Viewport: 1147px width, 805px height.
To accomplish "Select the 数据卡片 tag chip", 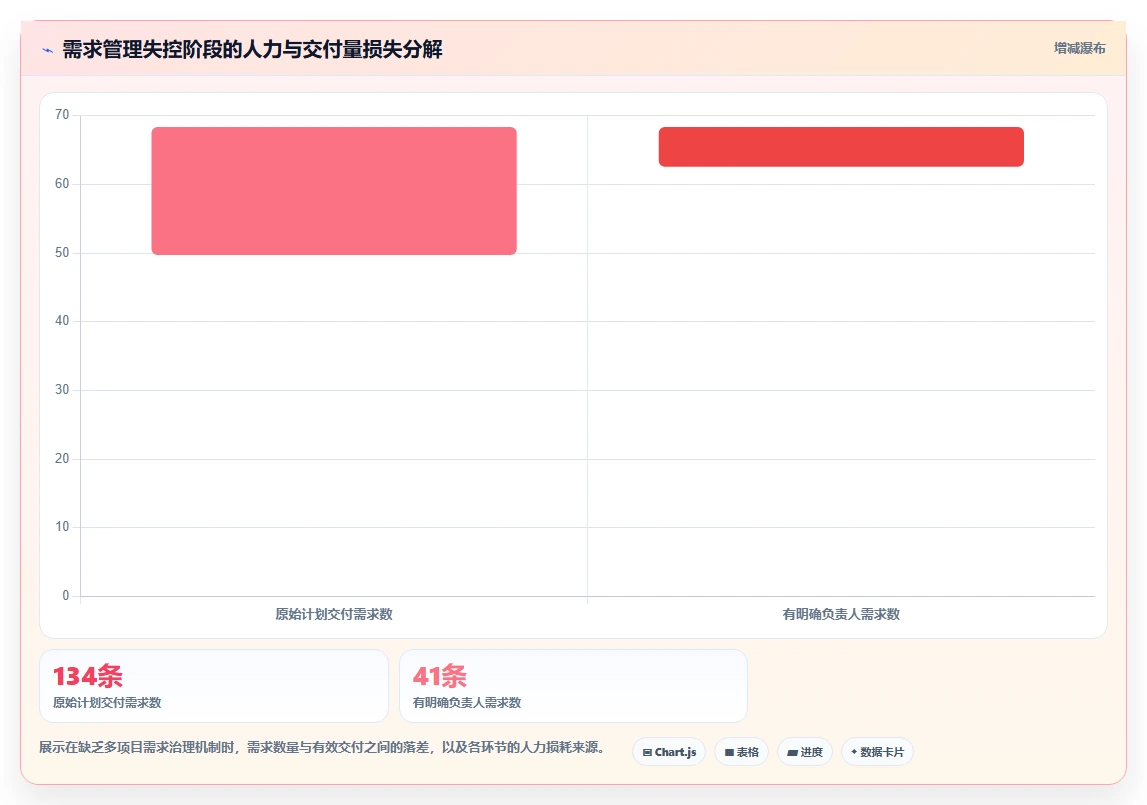I will tap(877, 752).
